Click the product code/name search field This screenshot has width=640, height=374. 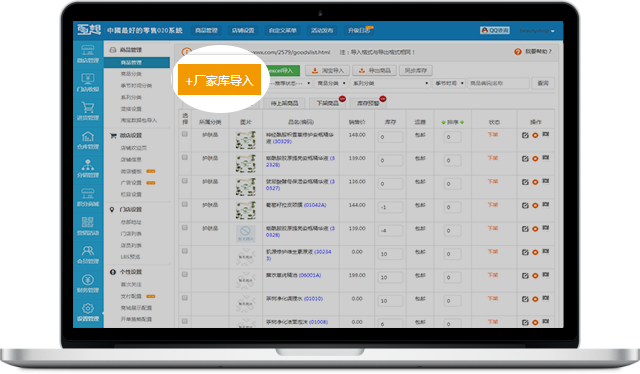tap(498, 83)
